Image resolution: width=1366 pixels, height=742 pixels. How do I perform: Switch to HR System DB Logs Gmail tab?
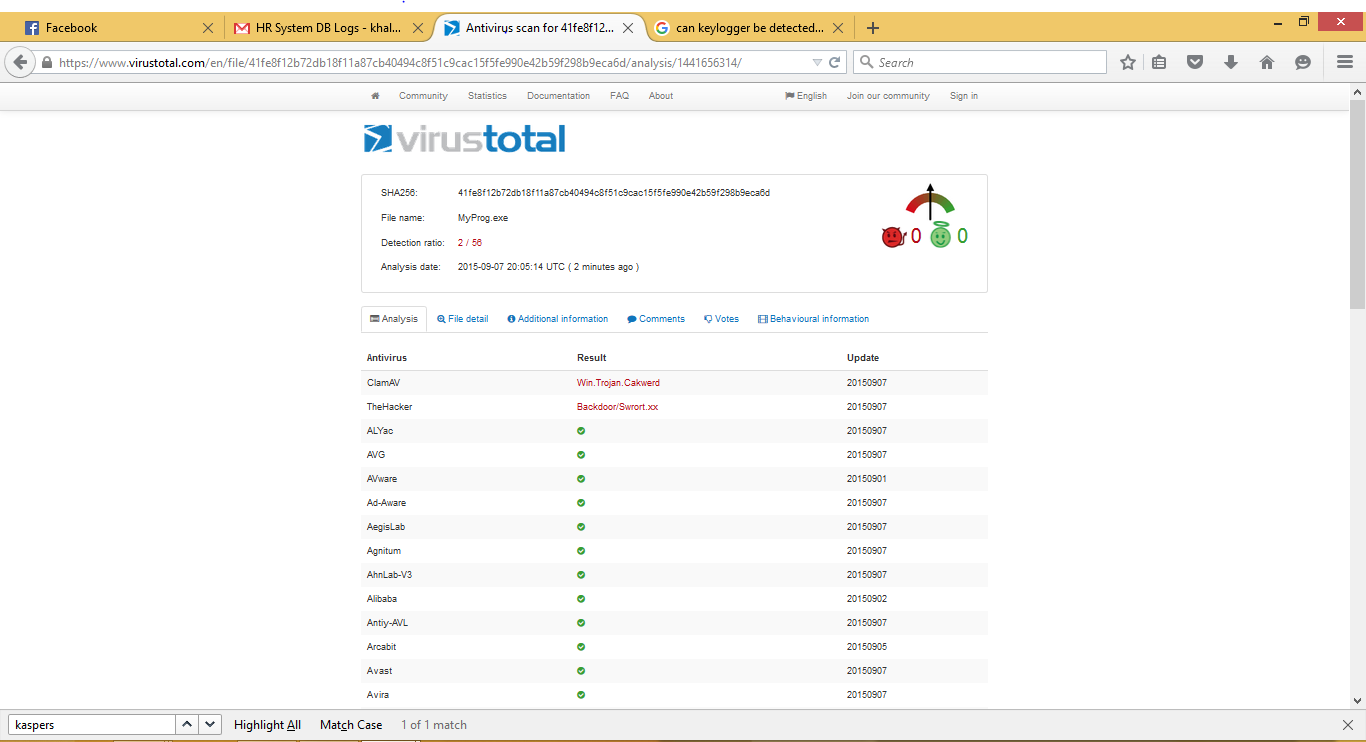click(325, 28)
